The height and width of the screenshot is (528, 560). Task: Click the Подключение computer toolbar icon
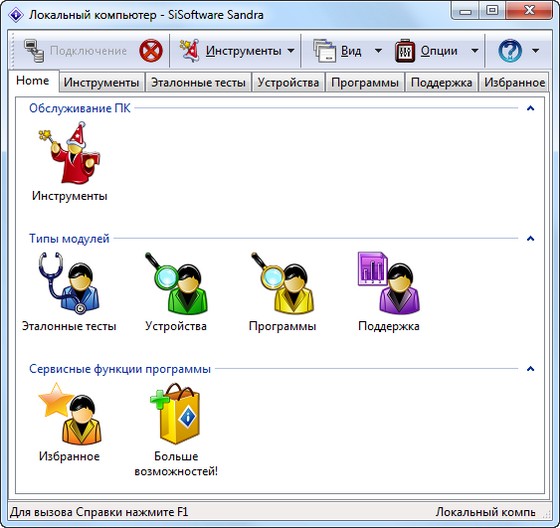point(34,51)
